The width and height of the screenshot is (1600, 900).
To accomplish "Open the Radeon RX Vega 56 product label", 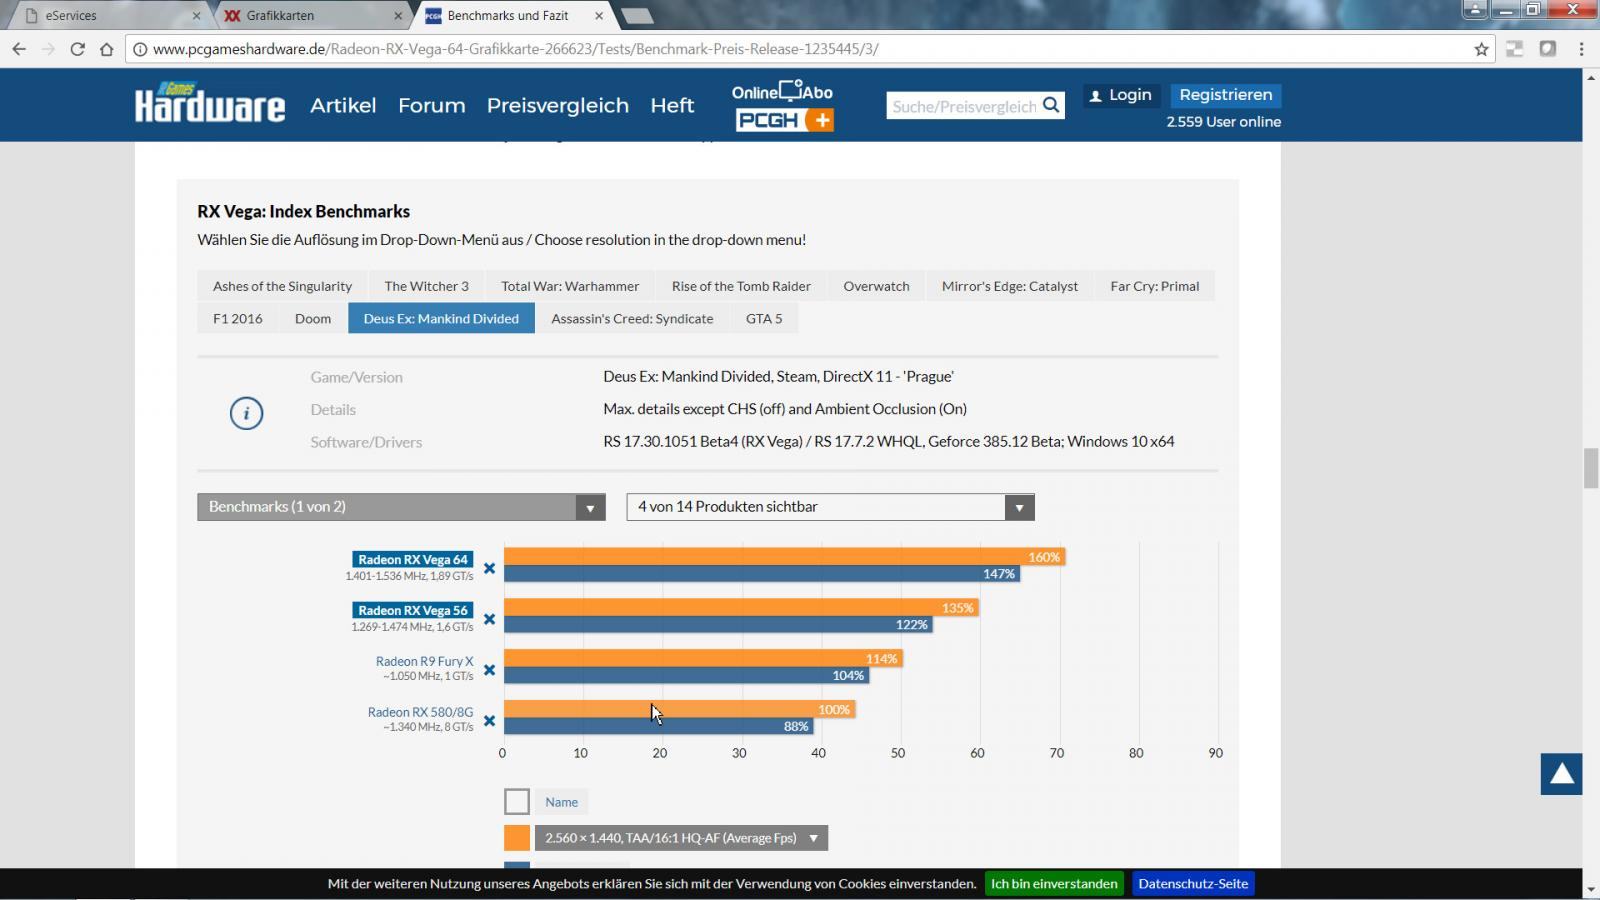I will pyautogui.click(x=413, y=610).
